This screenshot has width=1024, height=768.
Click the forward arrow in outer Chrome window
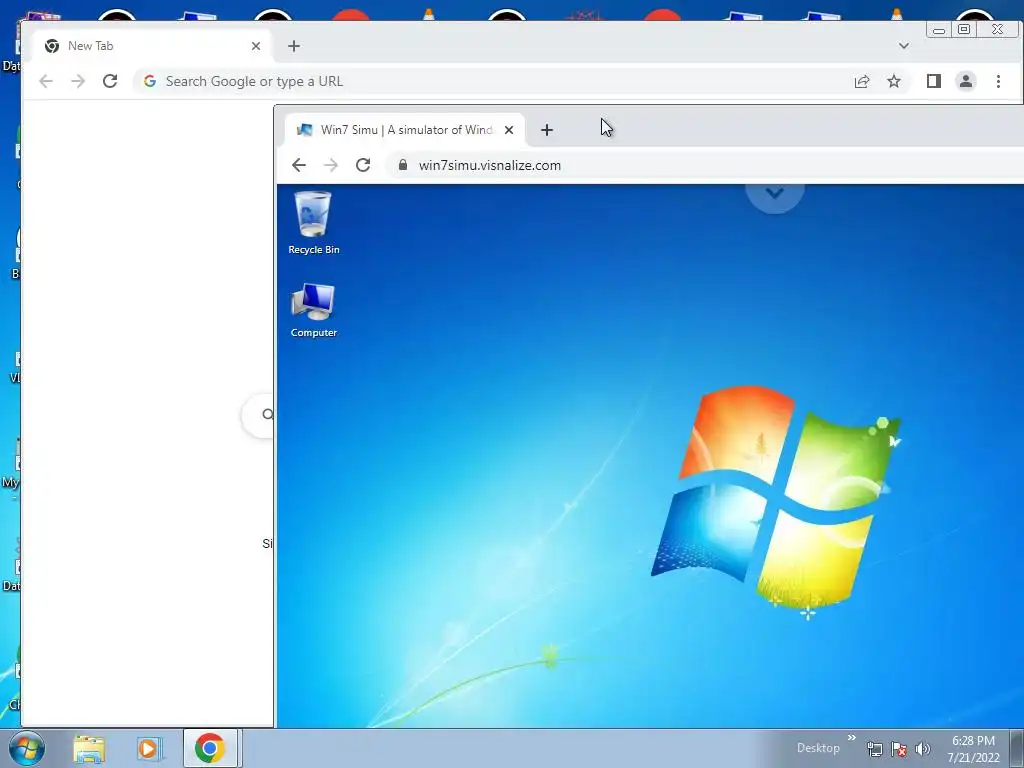coord(78,81)
